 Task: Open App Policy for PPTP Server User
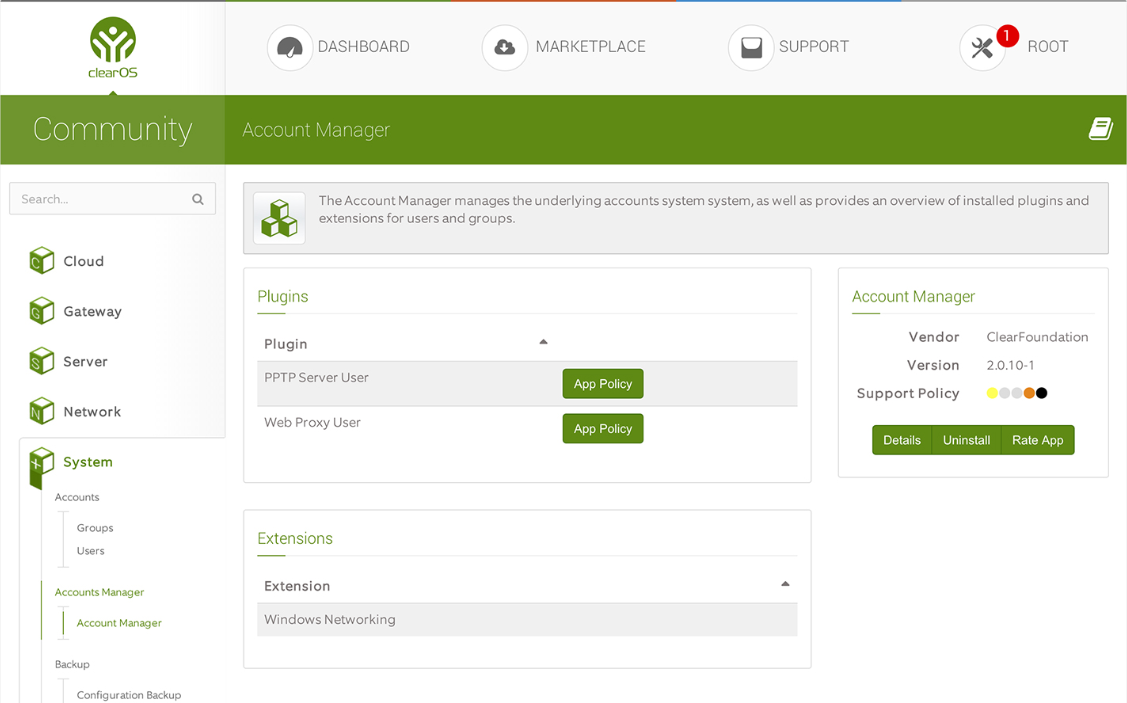tap(603, 384)
